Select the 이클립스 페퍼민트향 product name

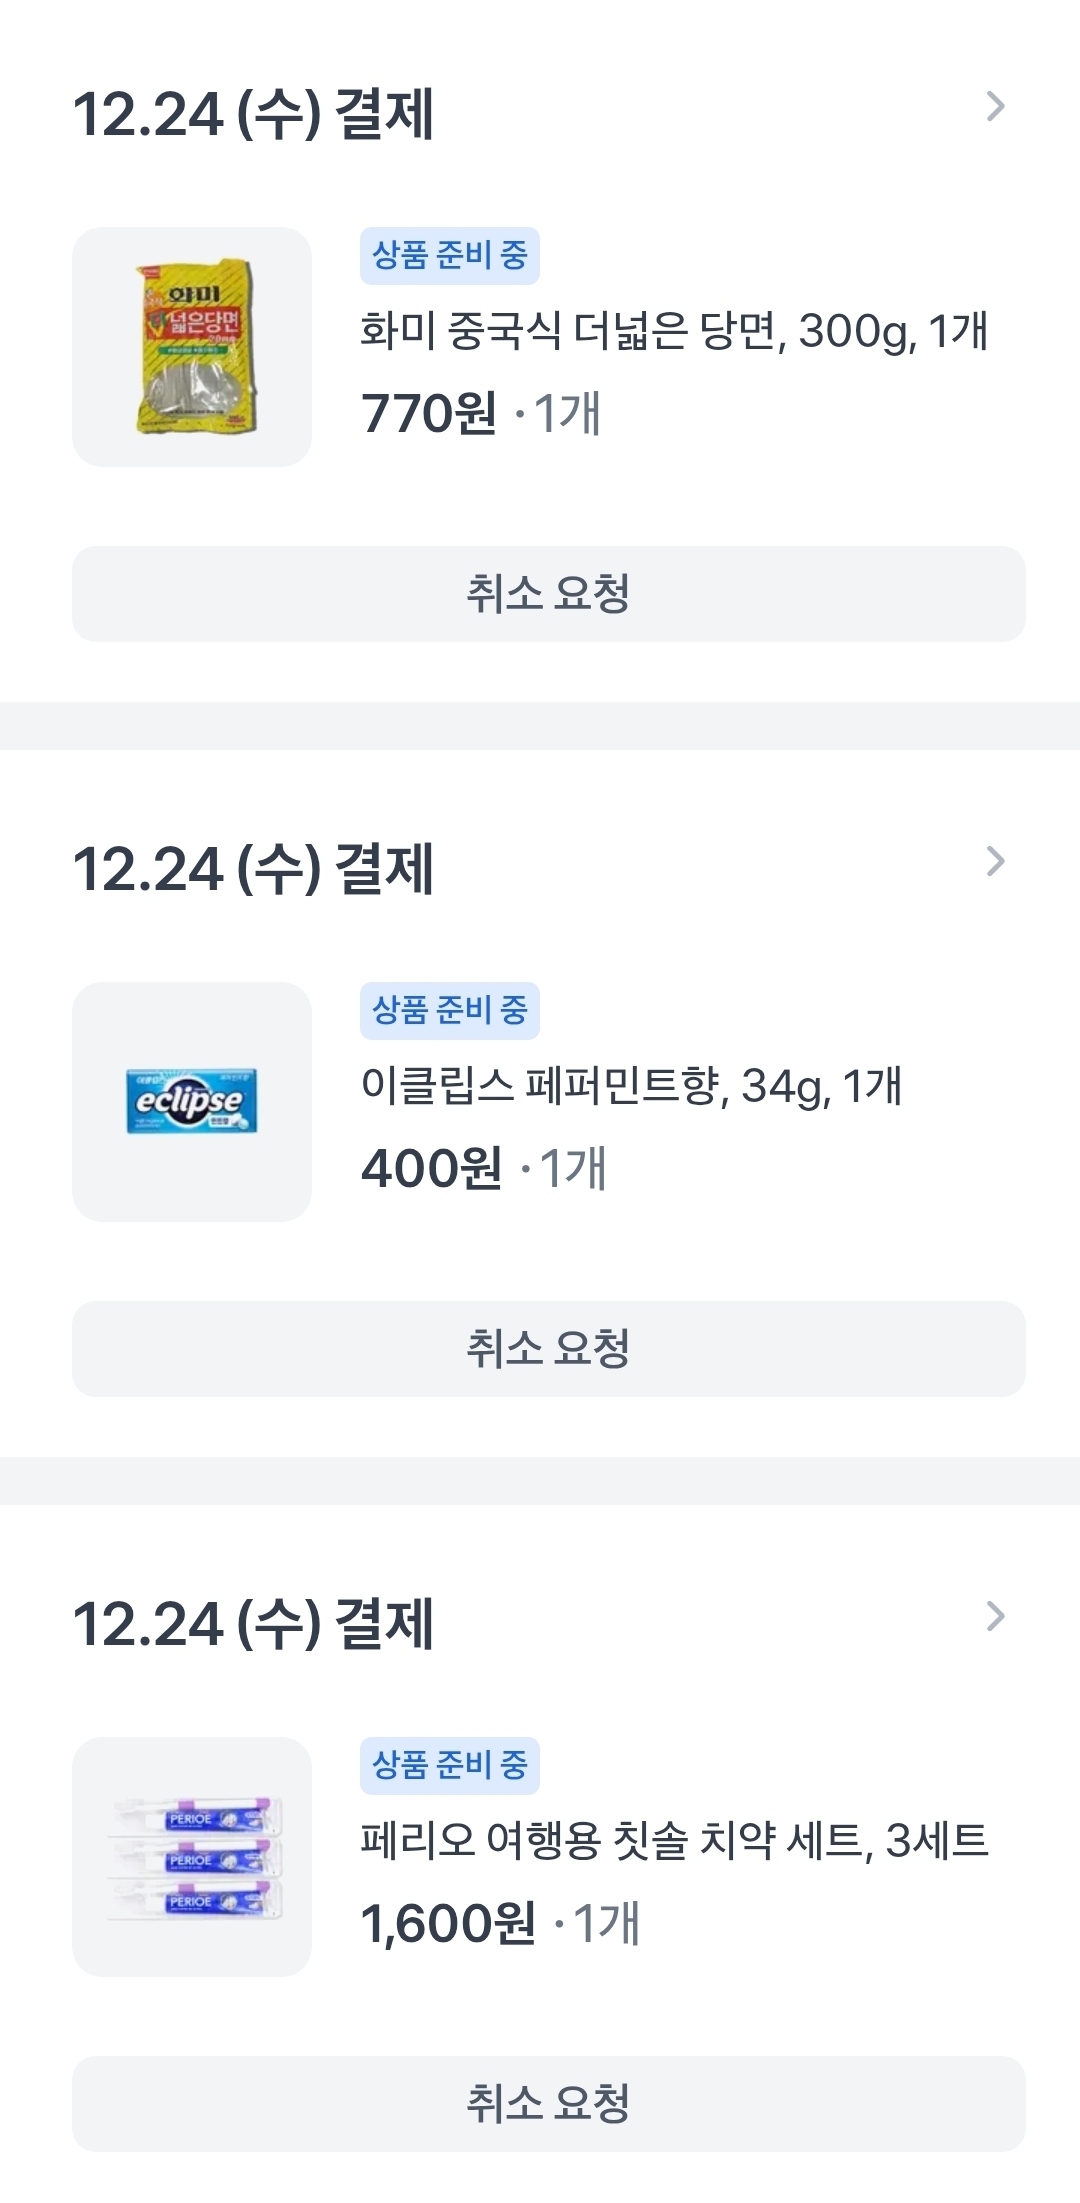tap(631, 1086)
